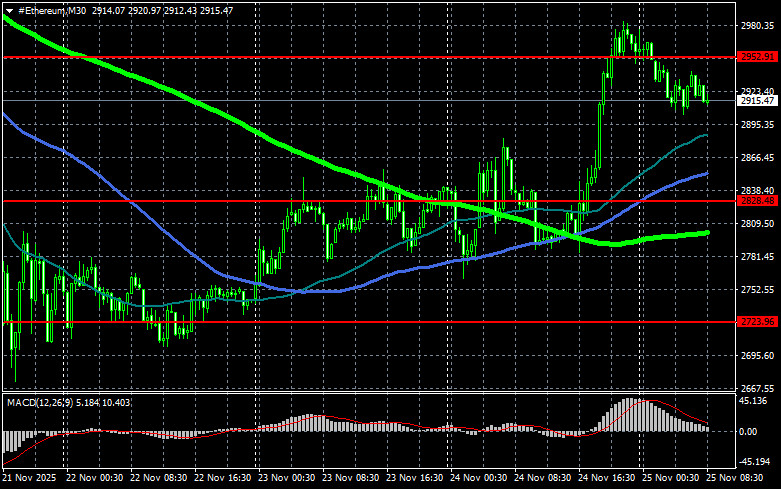The height and width of the screenshot is (489, 781).
Task: Select the 2828.48 red price level label
Action: (x=757, y=201)
